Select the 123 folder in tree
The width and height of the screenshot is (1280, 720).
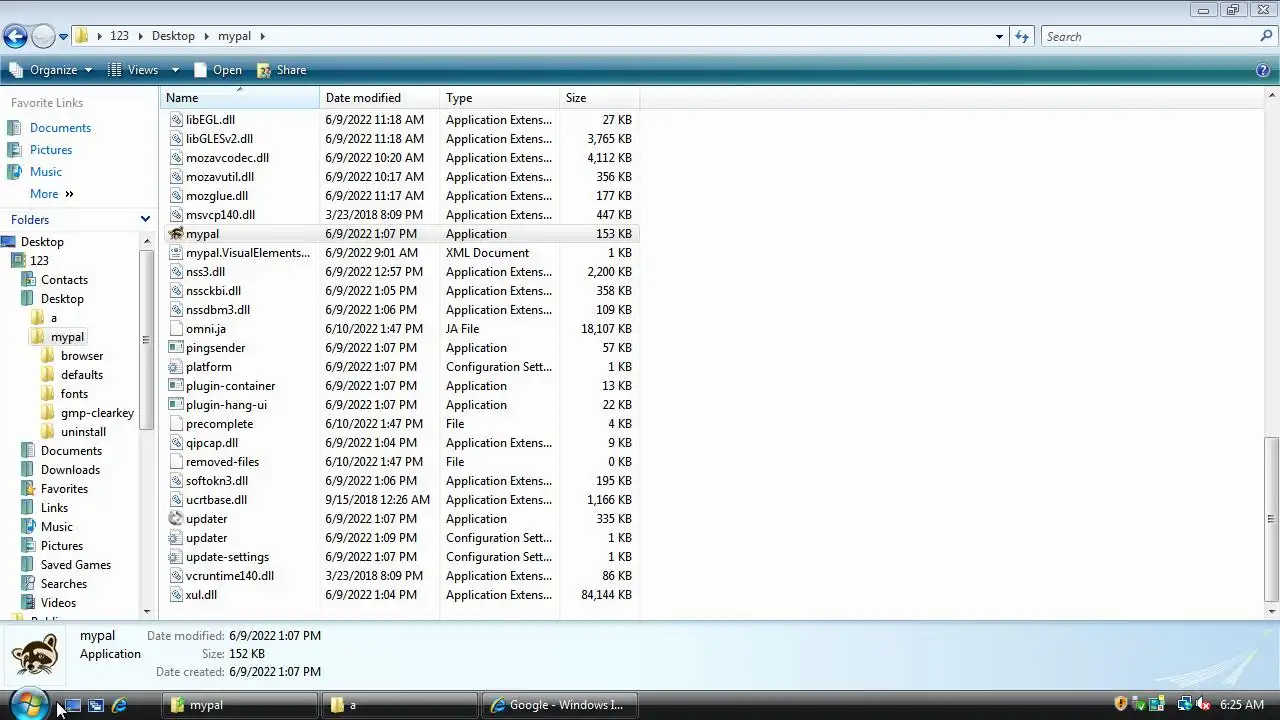tap(39, 261)
